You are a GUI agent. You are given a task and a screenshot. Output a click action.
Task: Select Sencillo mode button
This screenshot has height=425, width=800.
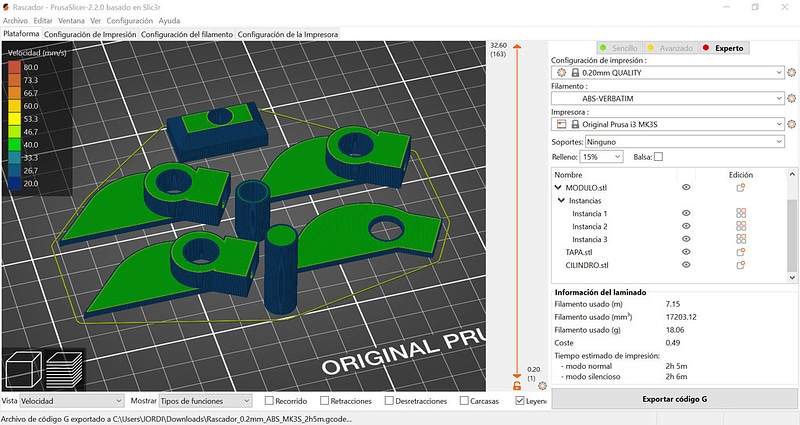[x=620, y=48]
